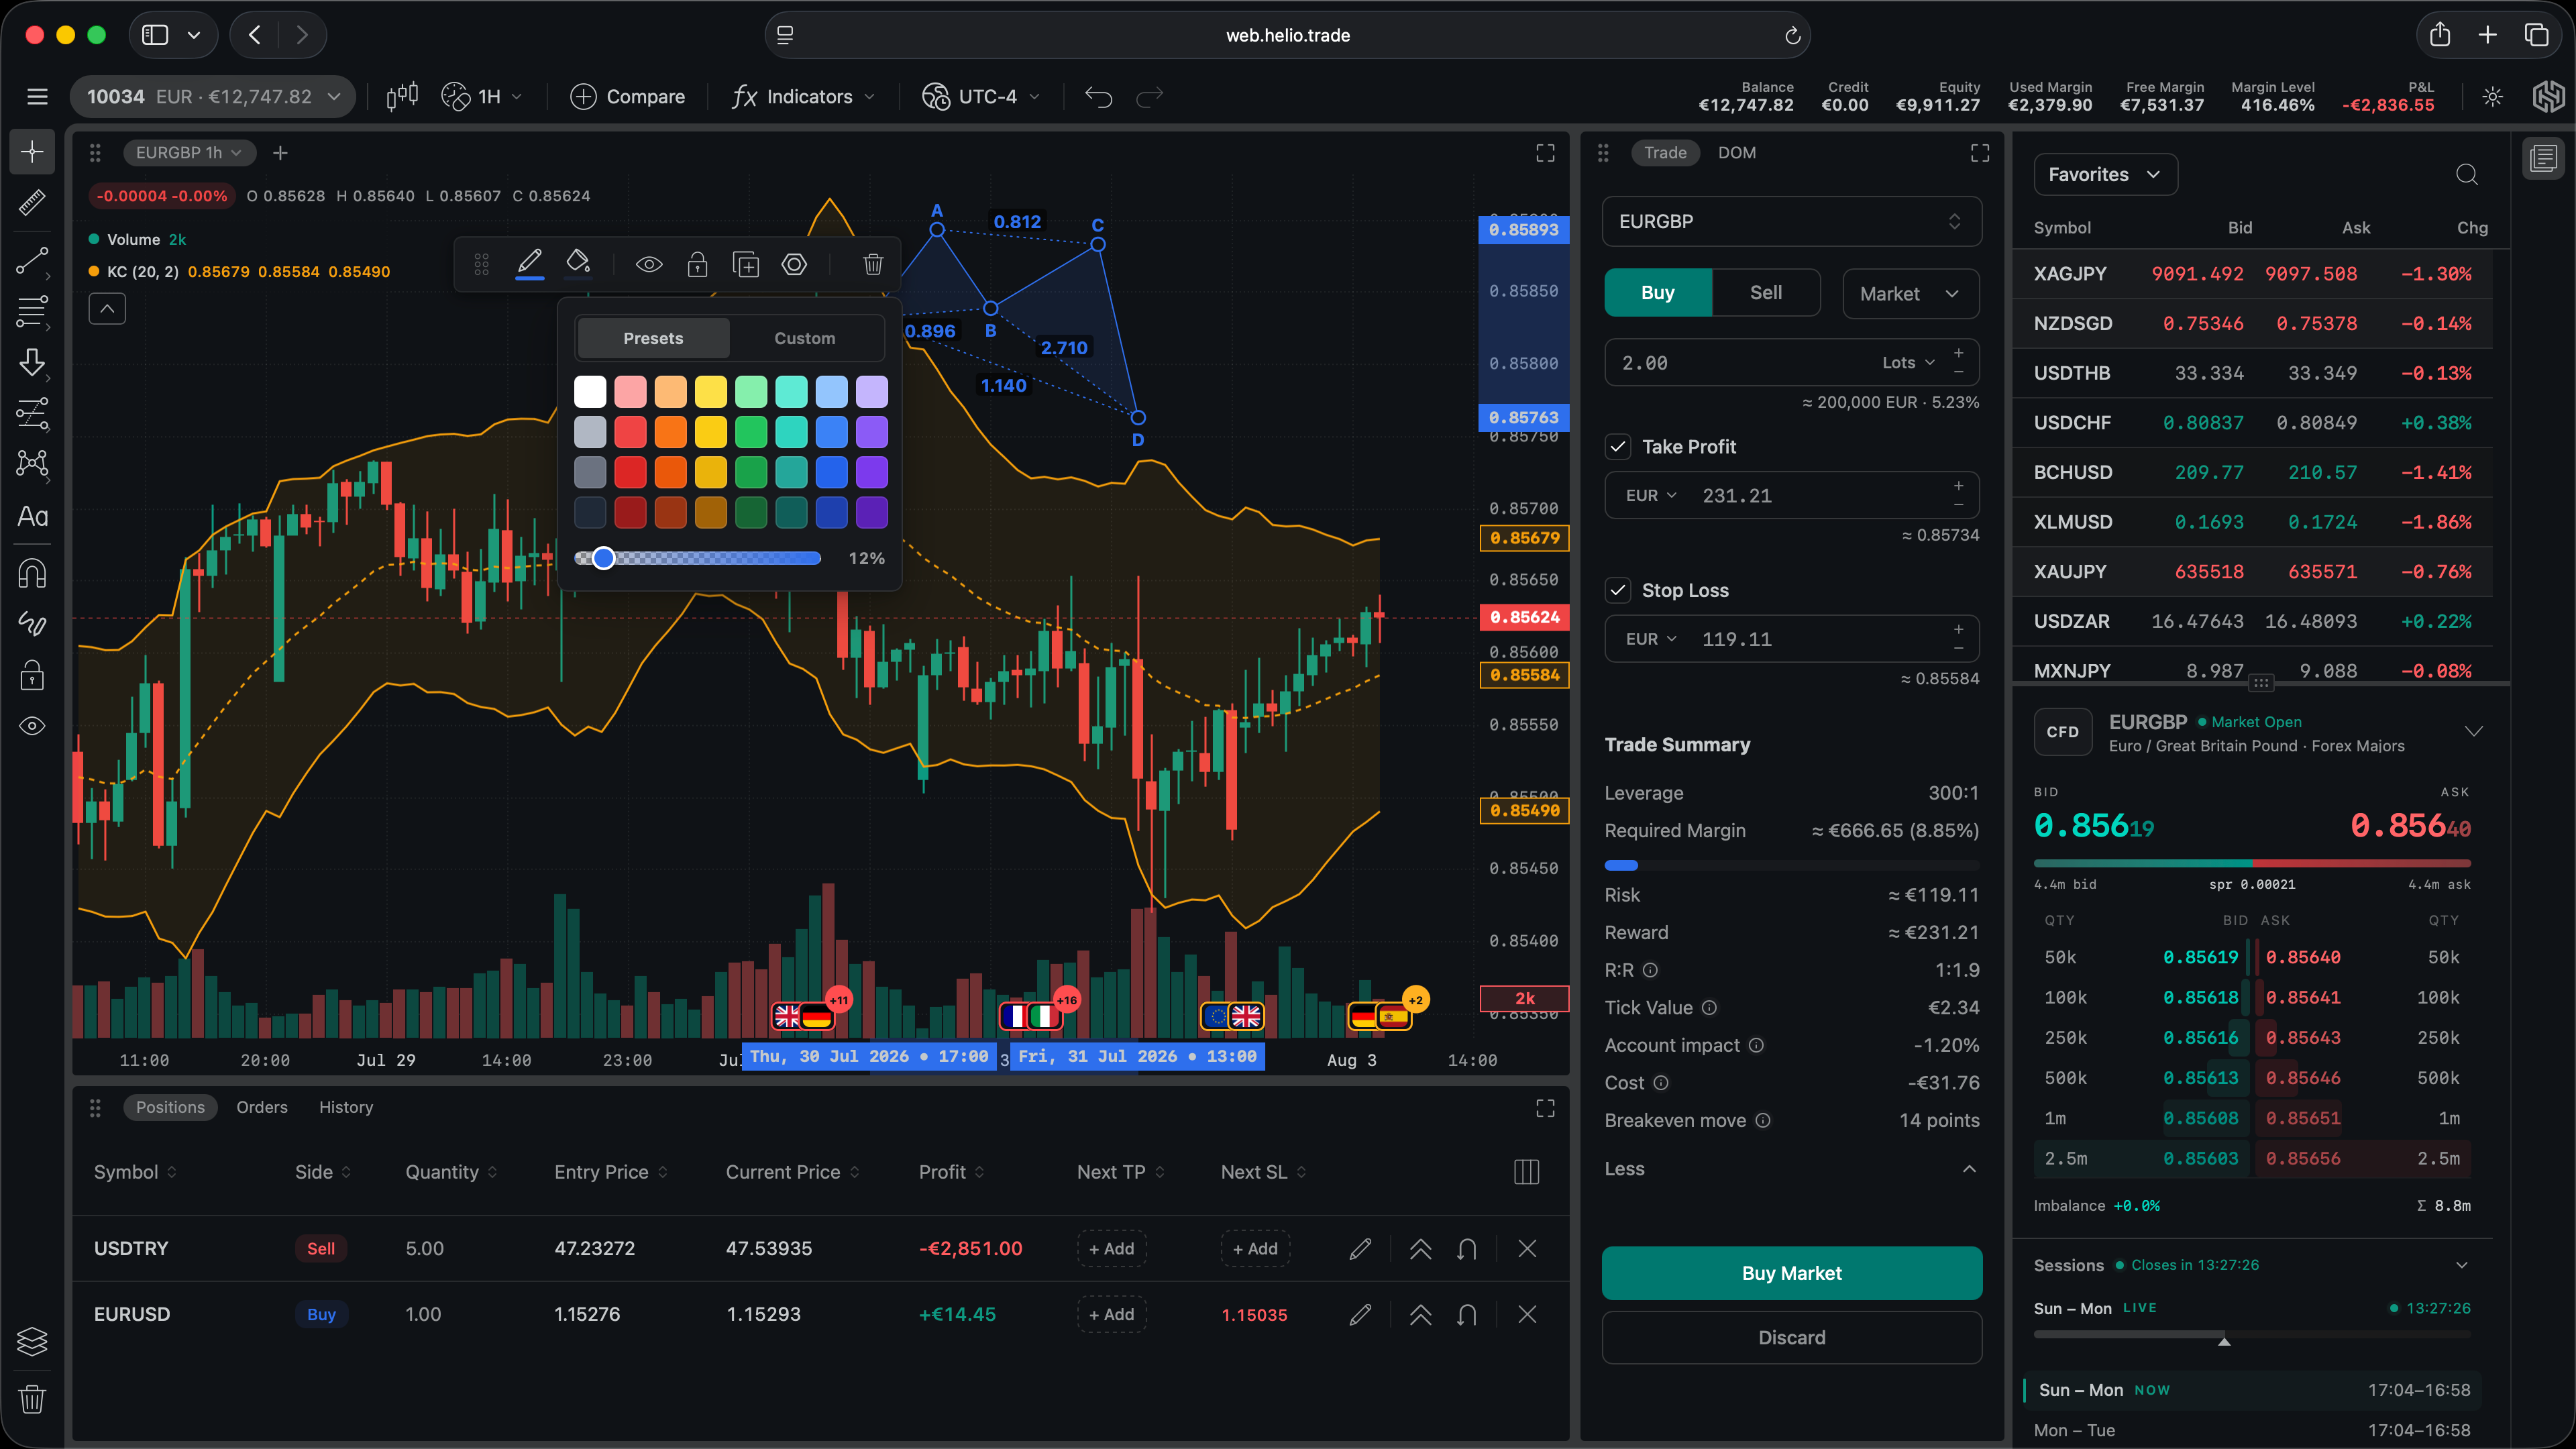Image resolution: width=2576 pixels, height=1449 pixels.
Task: Select the ruler measure tool in sidebar
Action: (x=32, y=203)
